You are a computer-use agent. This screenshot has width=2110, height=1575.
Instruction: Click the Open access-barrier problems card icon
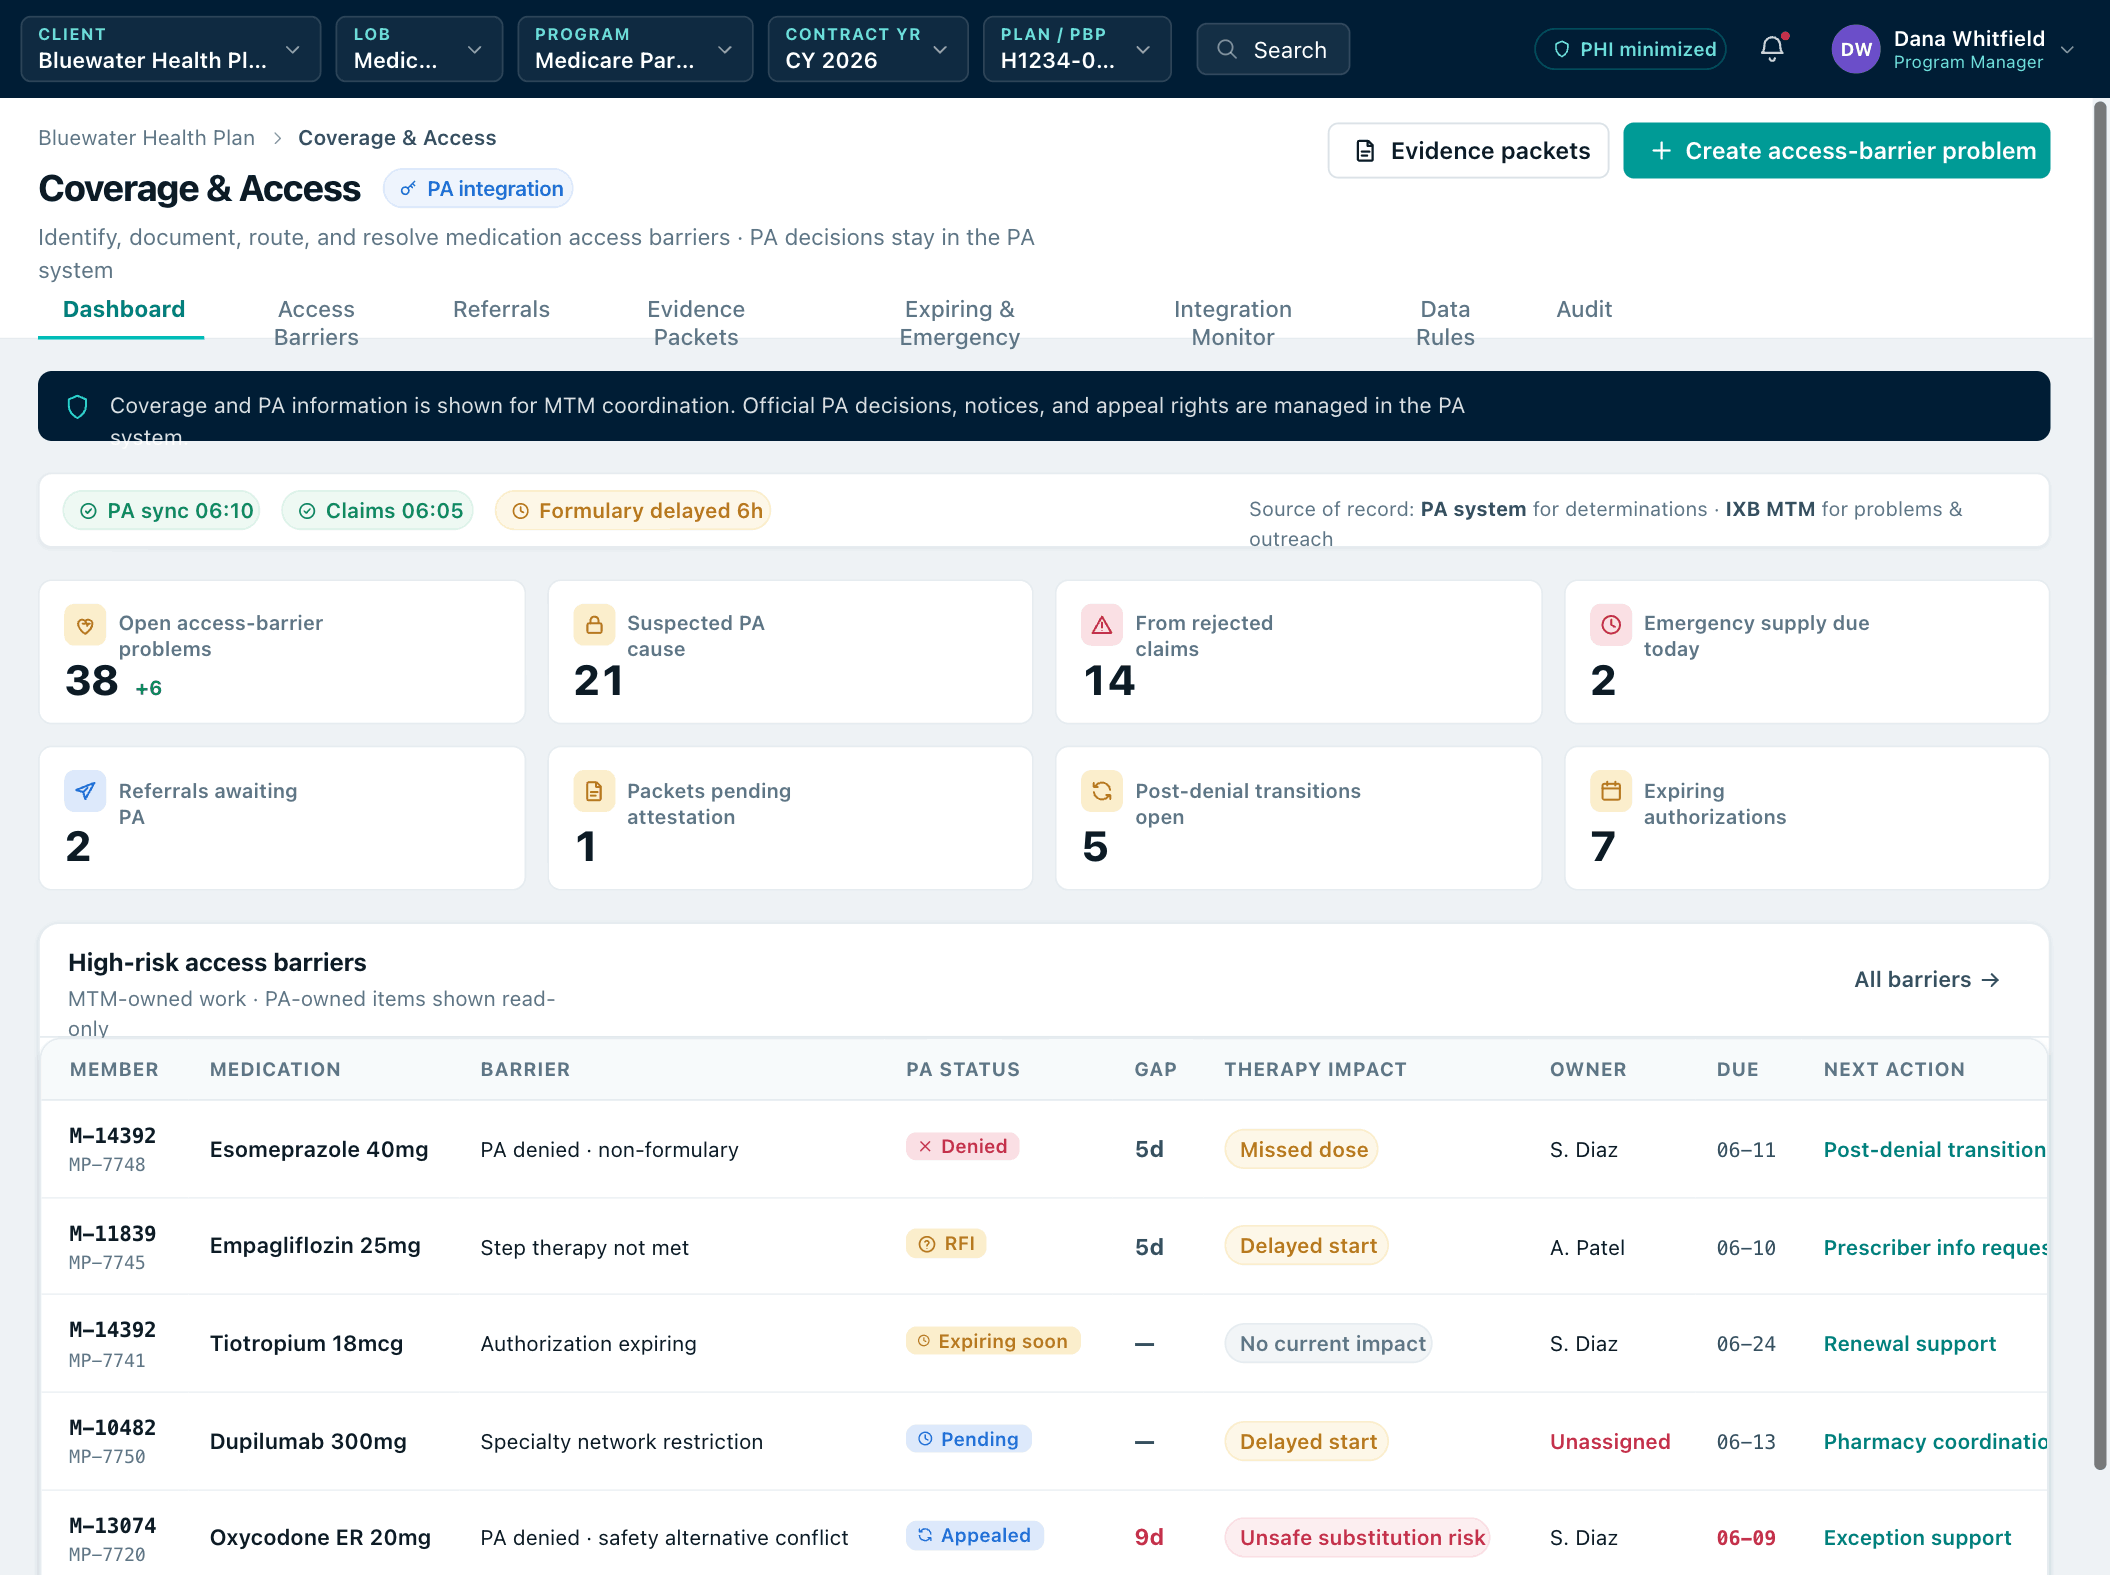click(85, 625)
